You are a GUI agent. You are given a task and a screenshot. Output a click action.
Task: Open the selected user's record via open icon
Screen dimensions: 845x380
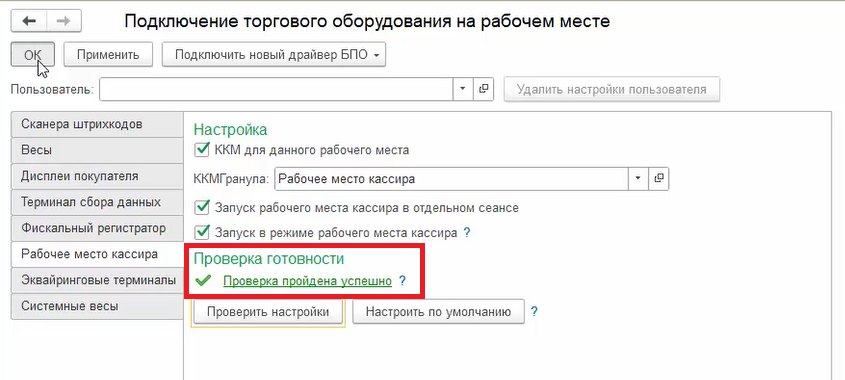[x=483, y=89]
